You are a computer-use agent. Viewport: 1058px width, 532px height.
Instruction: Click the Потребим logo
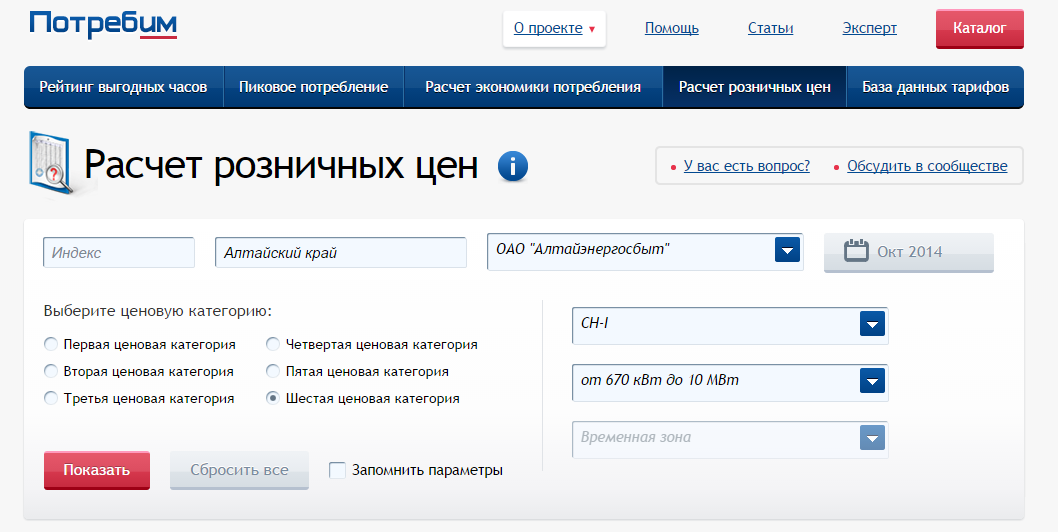[x=103, y=24]
